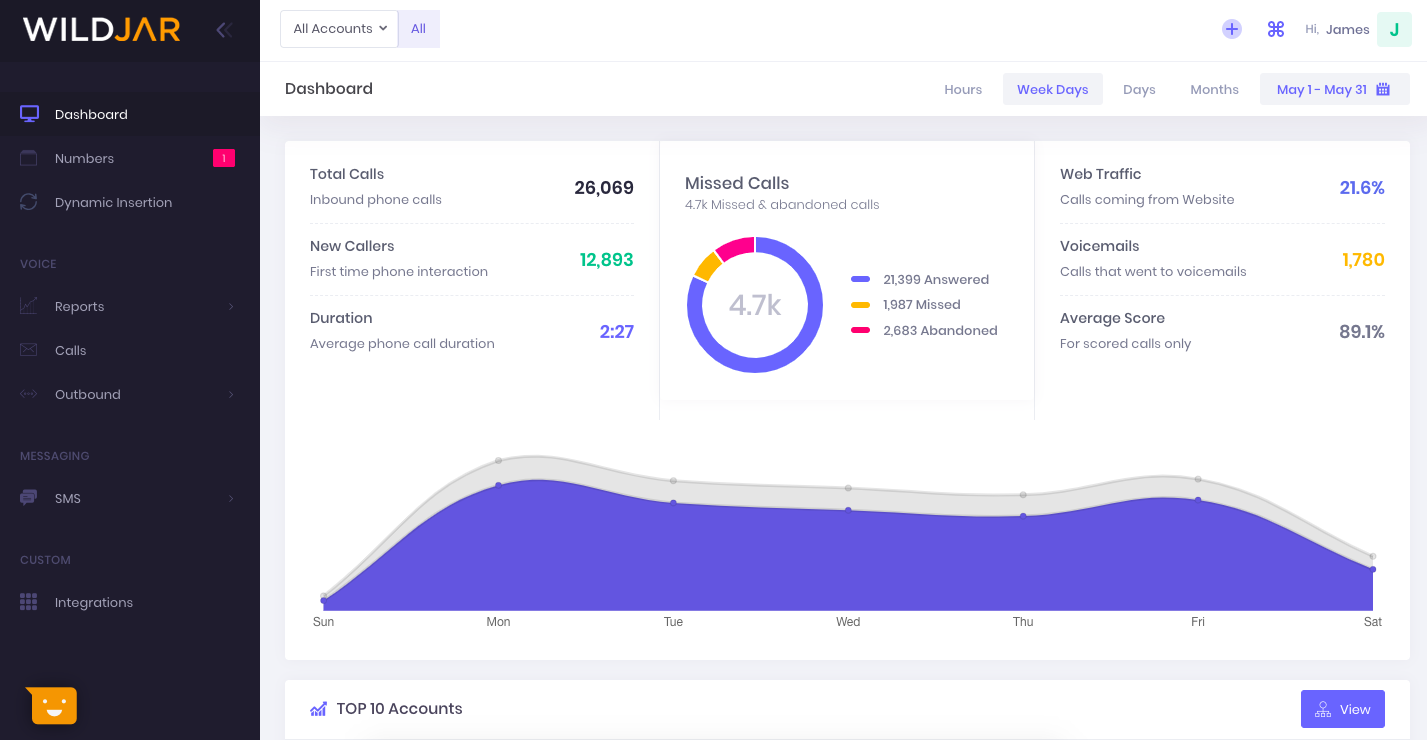Select the Dashboard monitor icon in sidebar
The width and height of the screenshot is (1427, 740).
(29, 113)
